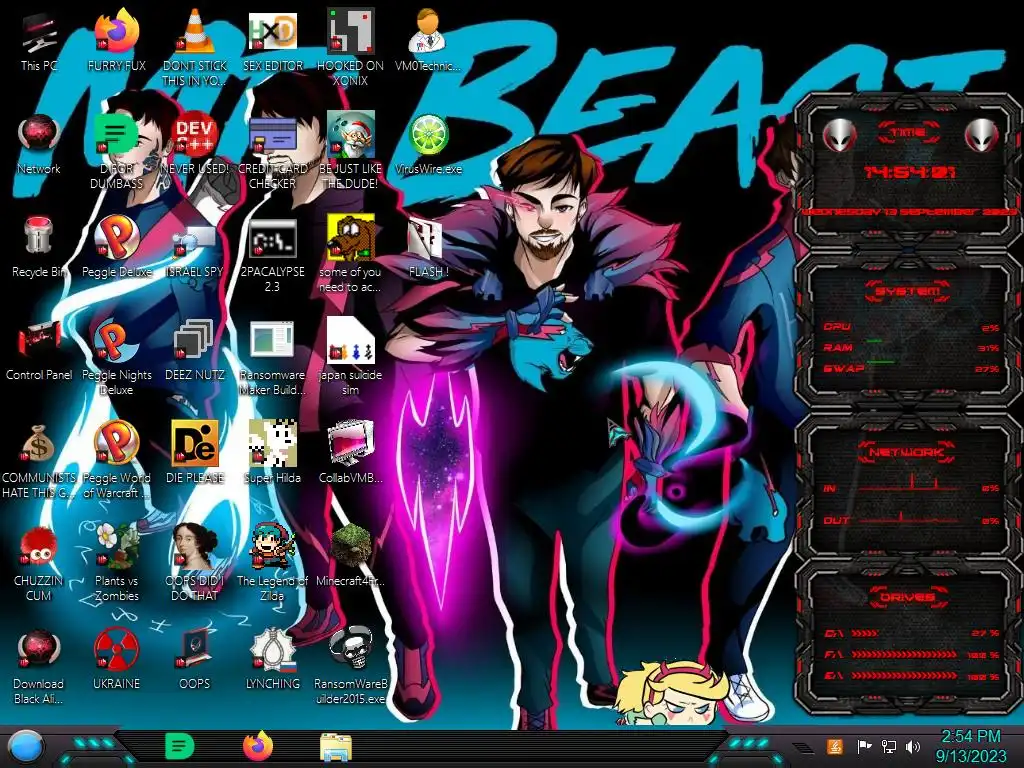
Task: Click the taskbar clock showing 2:54 PM
Action: click(x=970, y=746)
